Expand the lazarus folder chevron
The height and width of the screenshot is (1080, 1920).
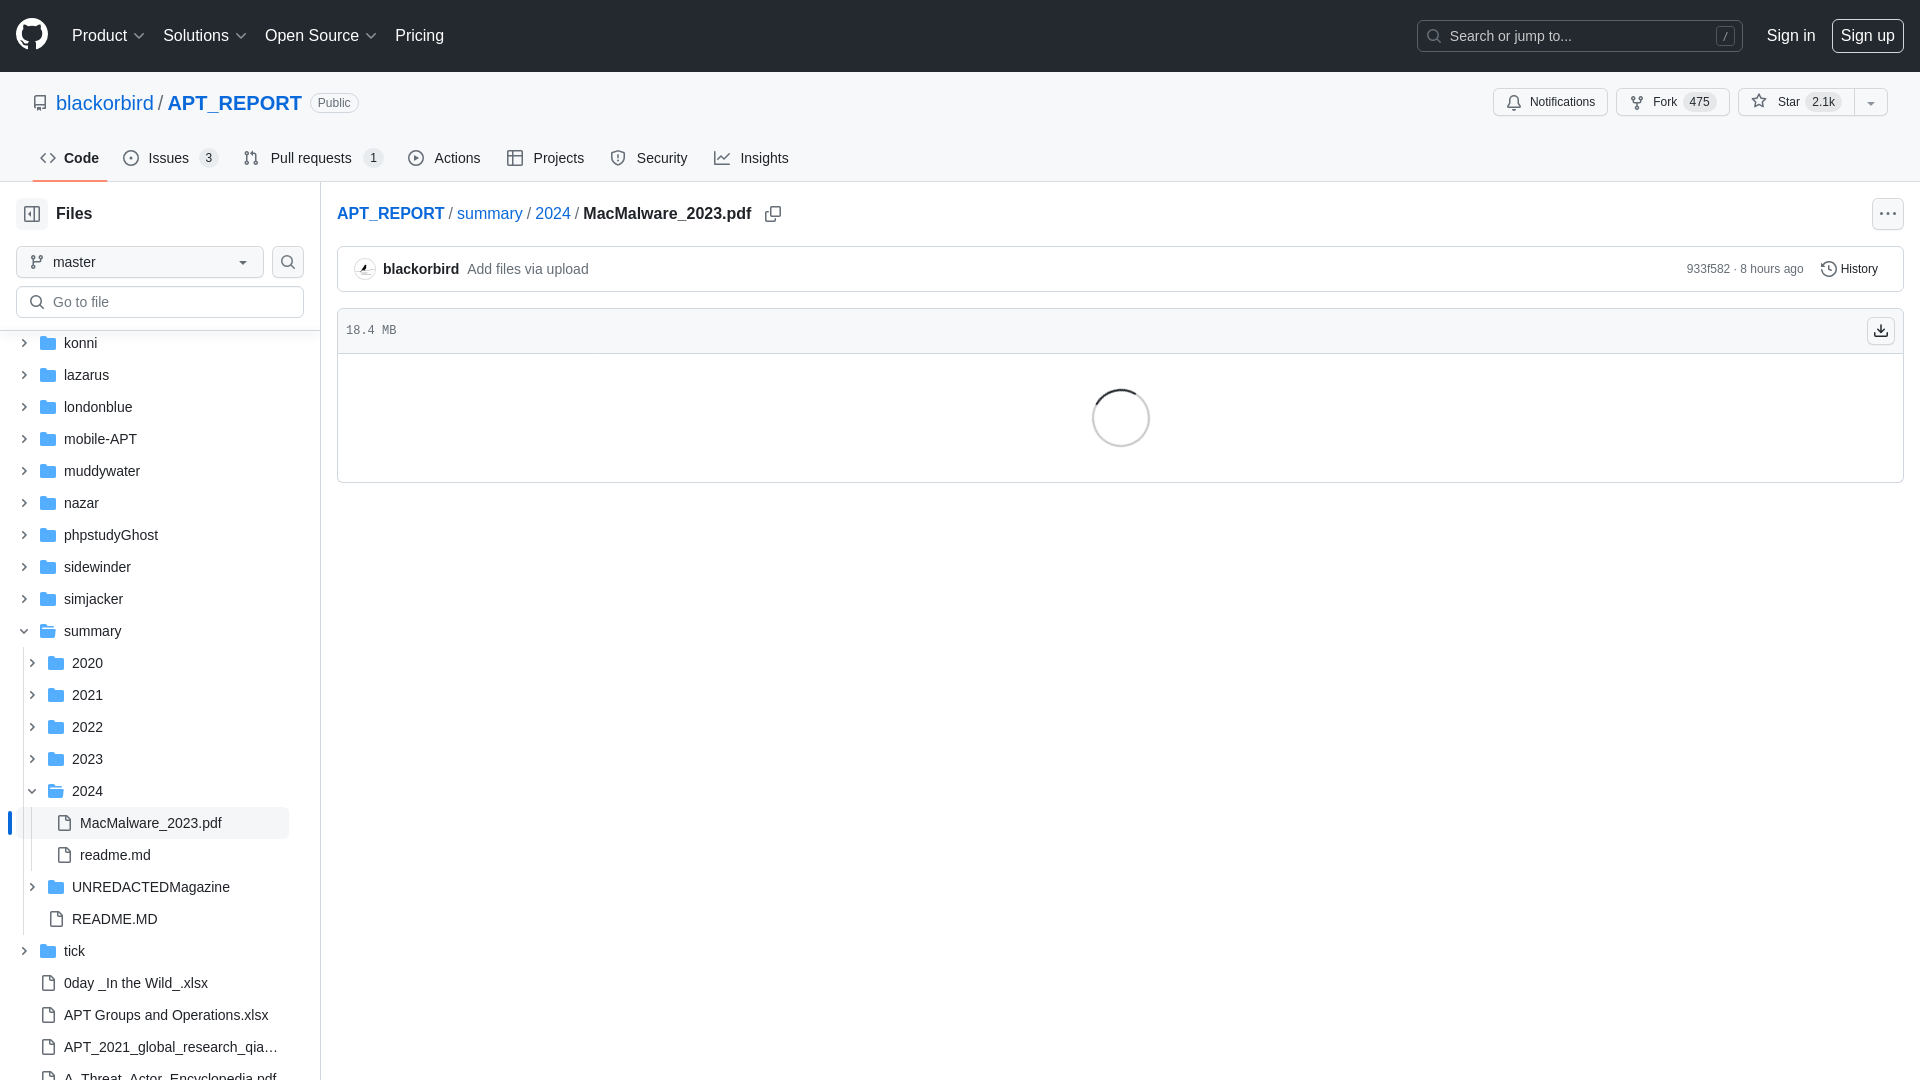click(x=24, y=375)
